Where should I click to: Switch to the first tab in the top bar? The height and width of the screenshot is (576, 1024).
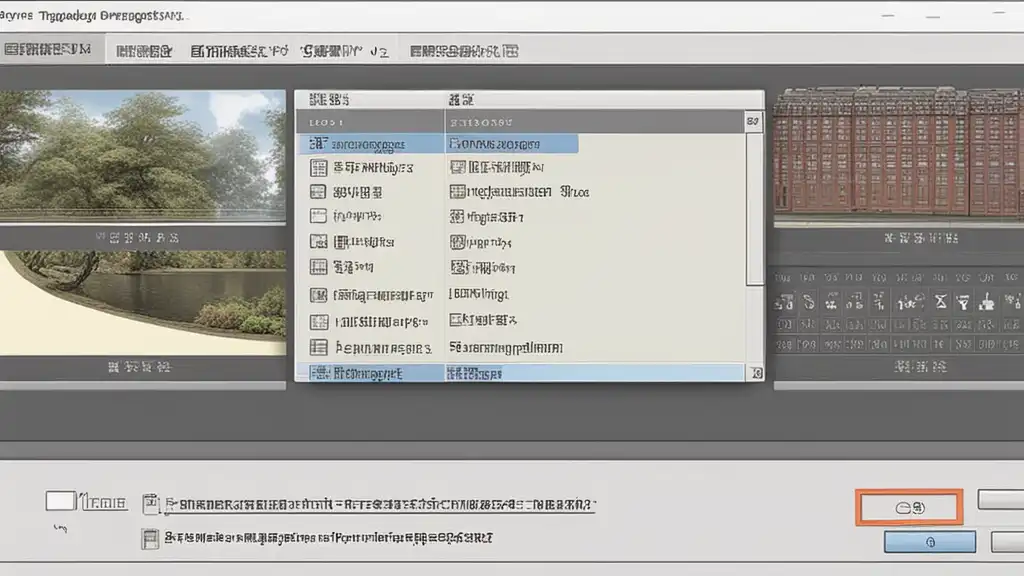click(x=51, y=50)
